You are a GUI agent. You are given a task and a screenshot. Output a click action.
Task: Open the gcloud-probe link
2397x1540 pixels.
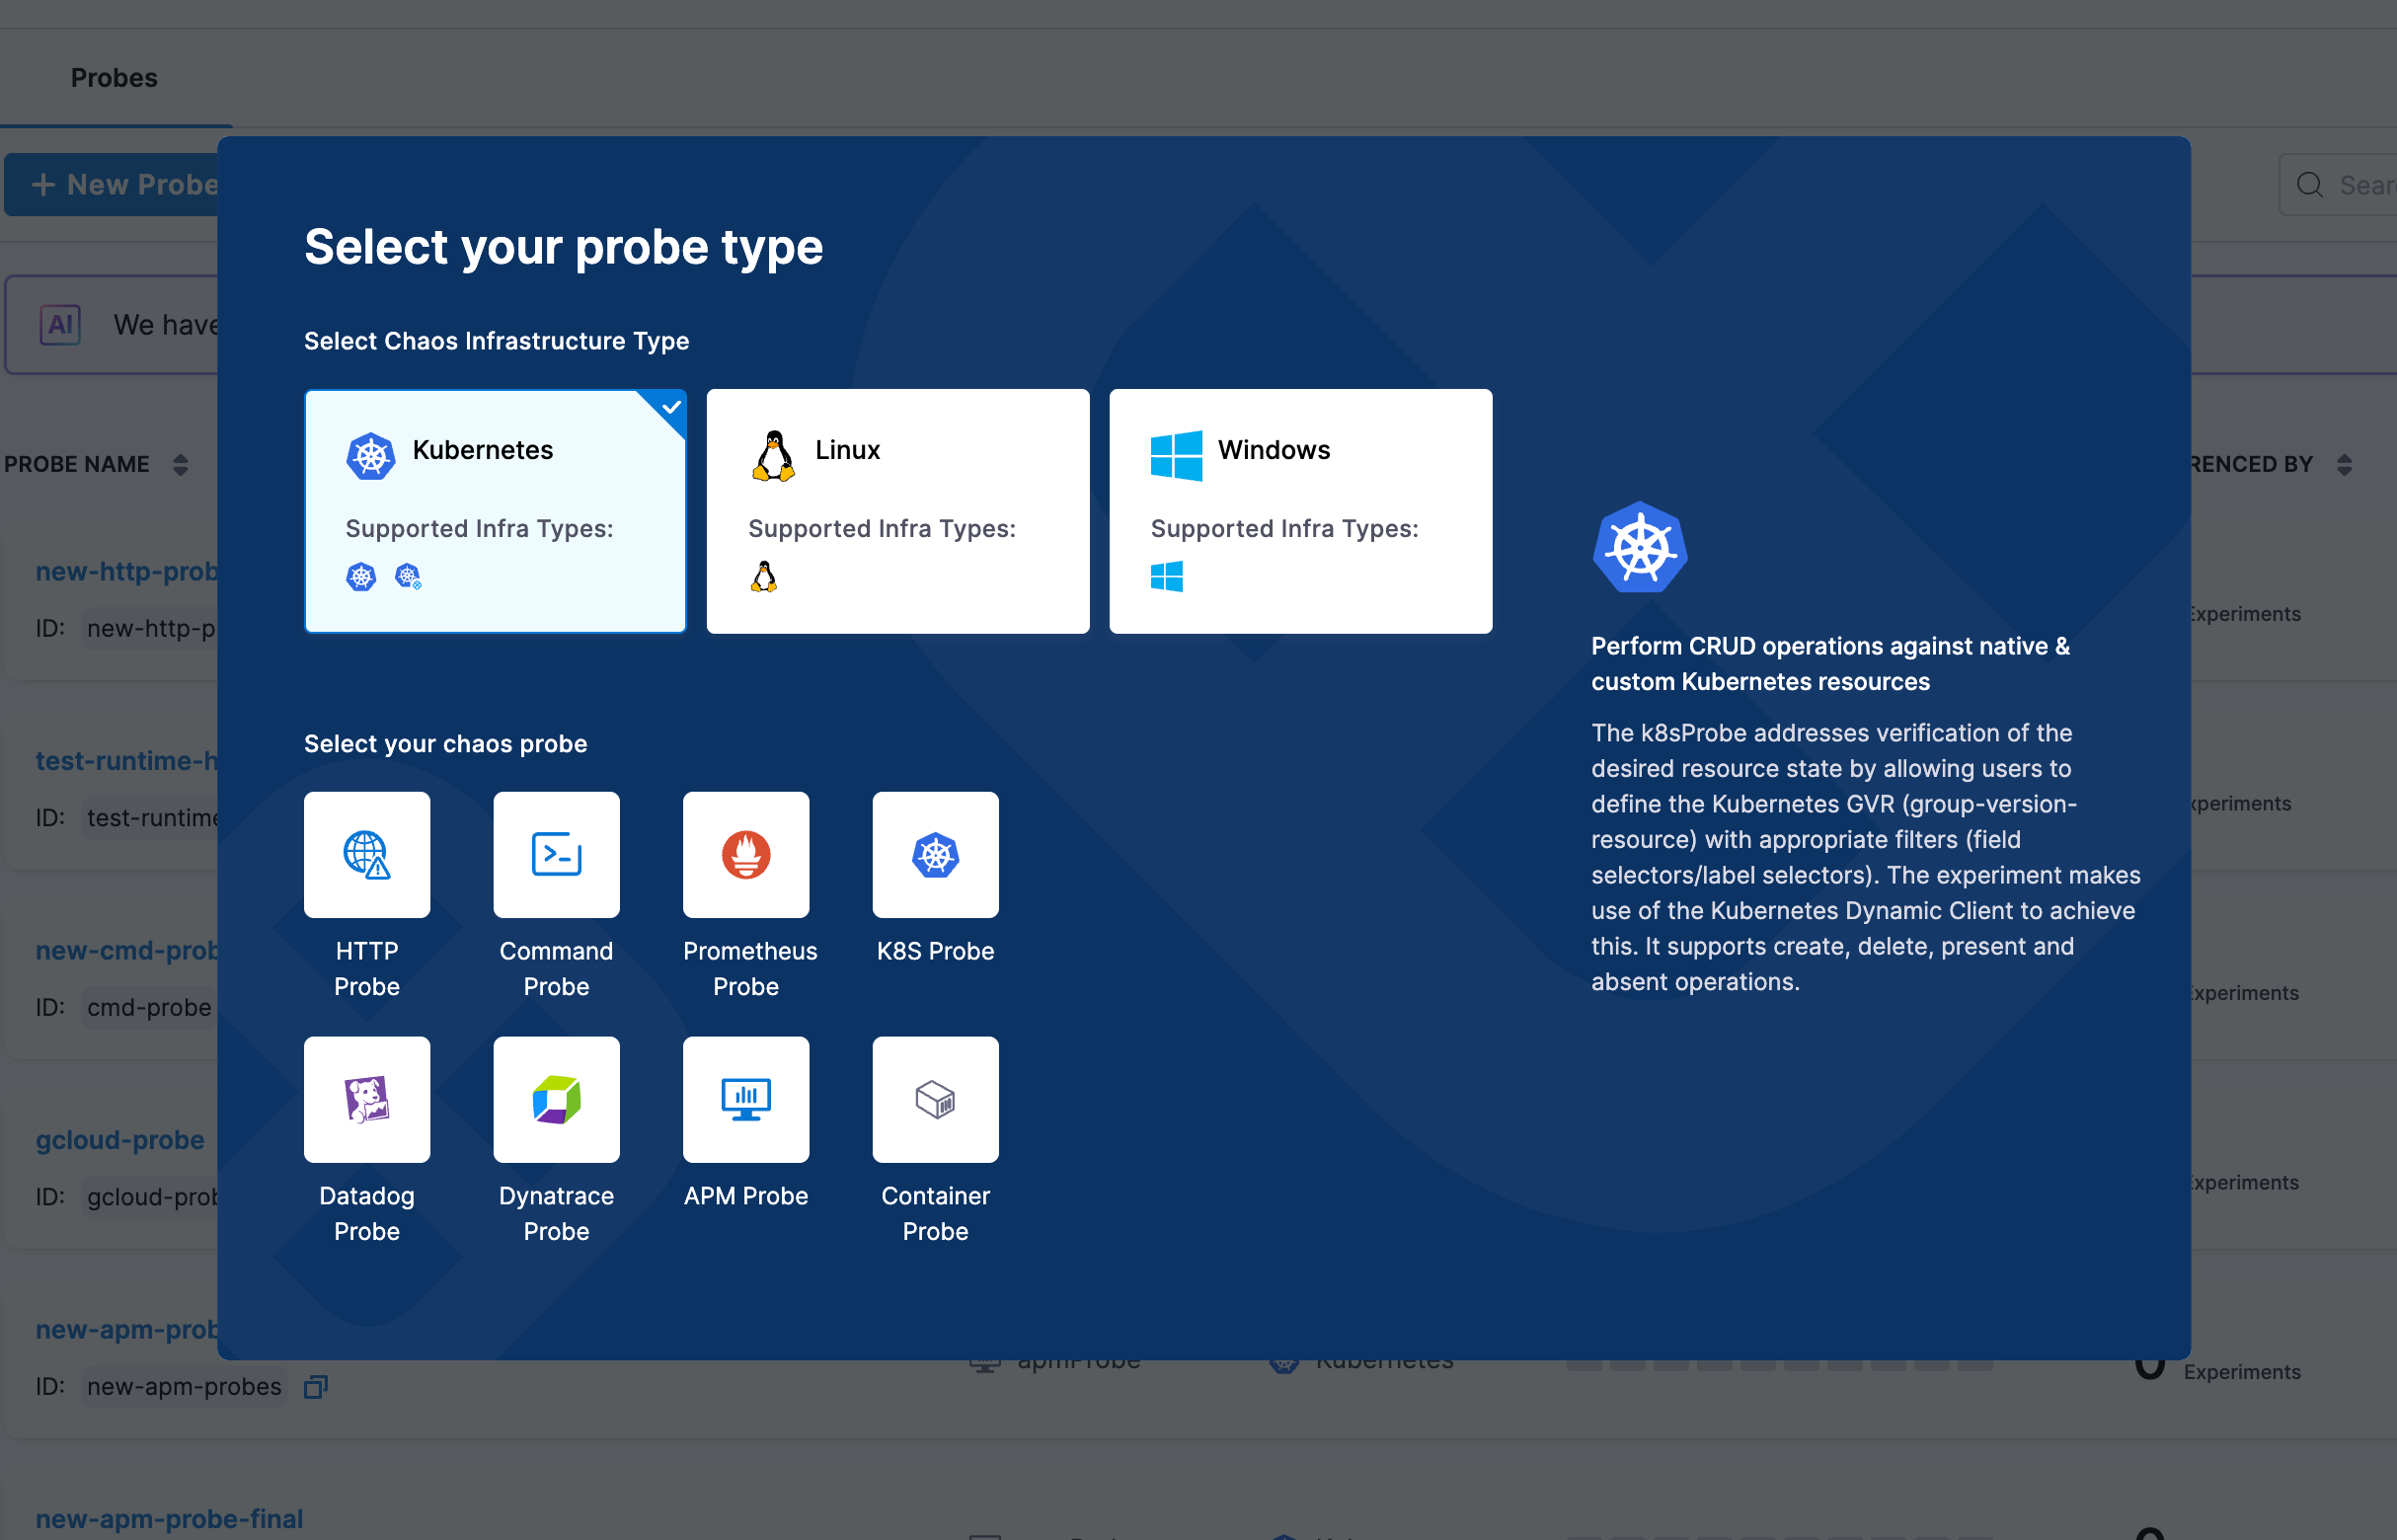[x=120, y=1140]
